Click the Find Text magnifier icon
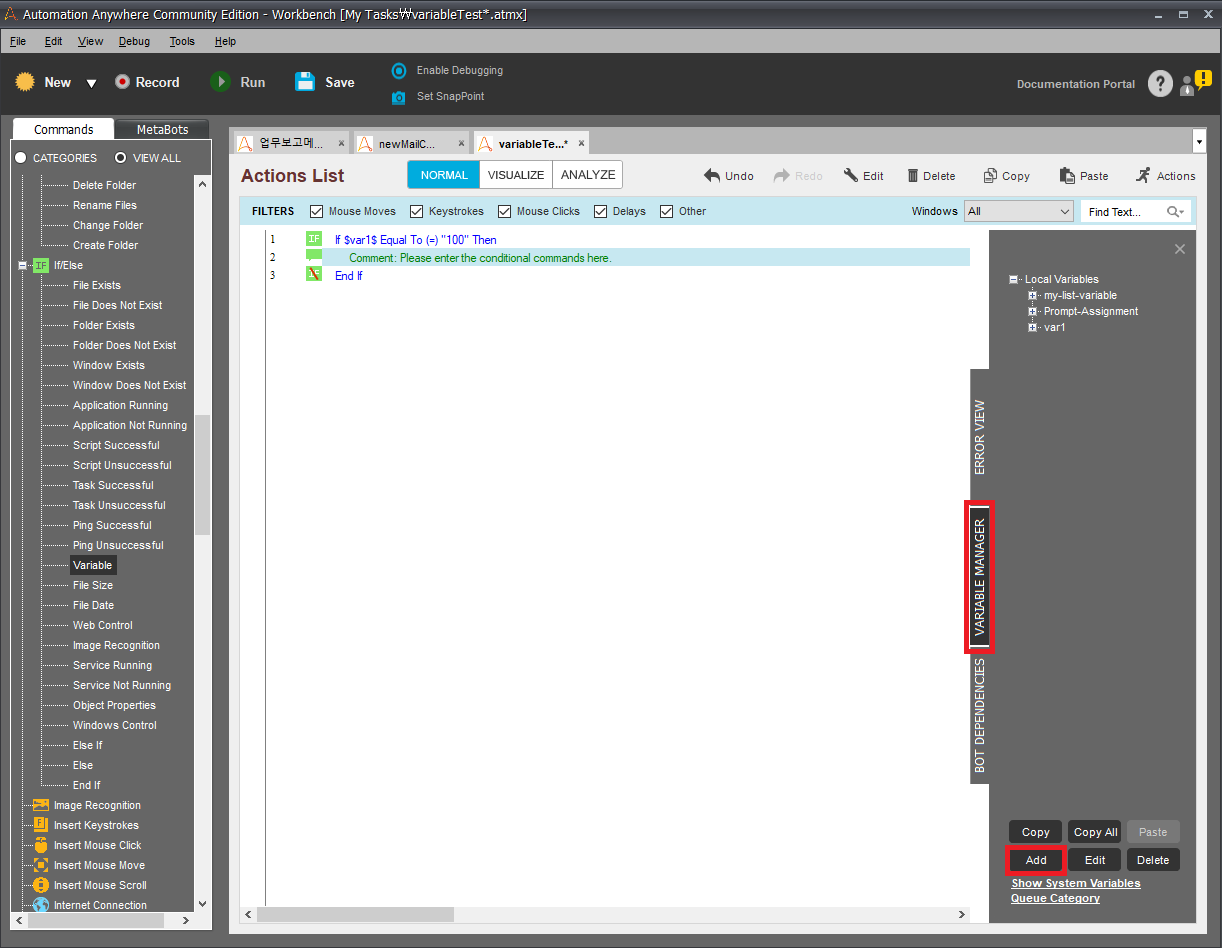 coord(1175,212)
